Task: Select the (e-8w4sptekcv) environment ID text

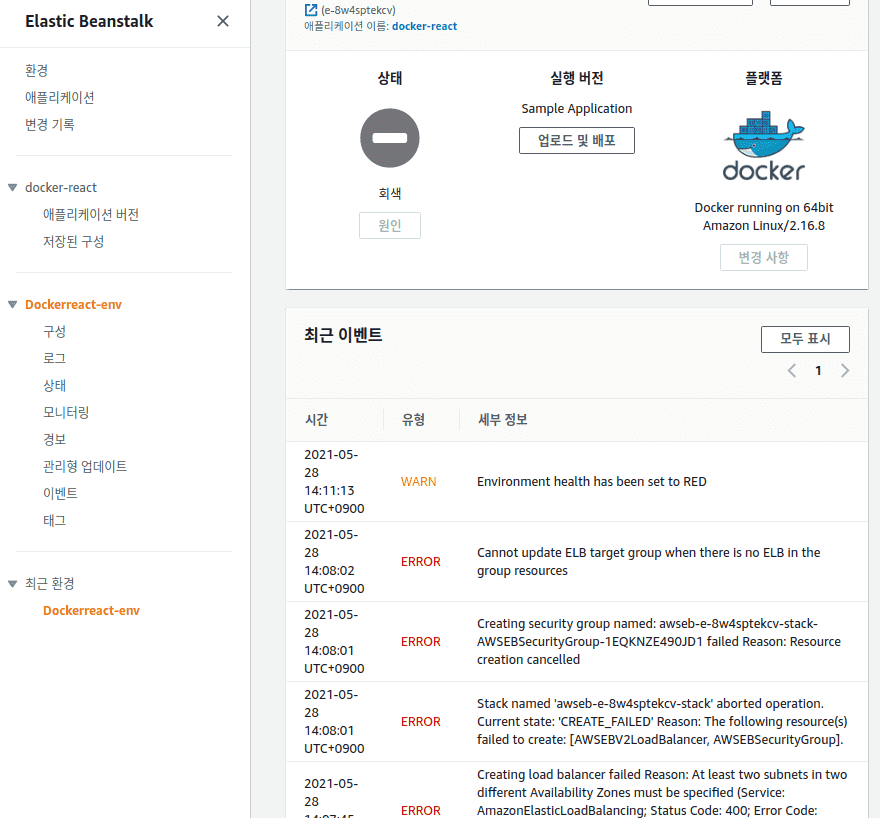Action: point(358,10)
